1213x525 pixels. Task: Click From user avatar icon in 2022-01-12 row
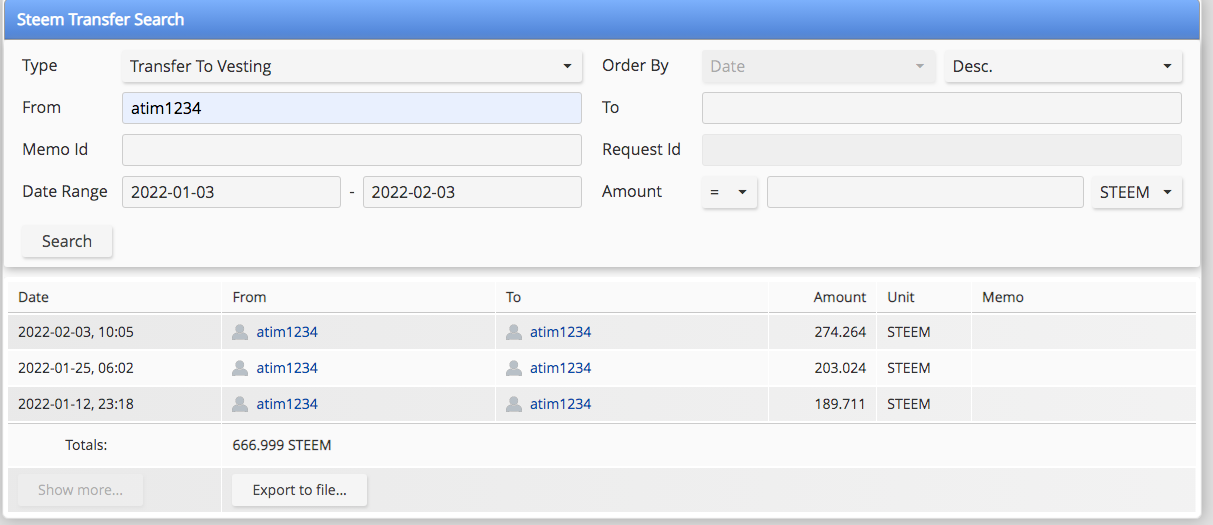240,404
